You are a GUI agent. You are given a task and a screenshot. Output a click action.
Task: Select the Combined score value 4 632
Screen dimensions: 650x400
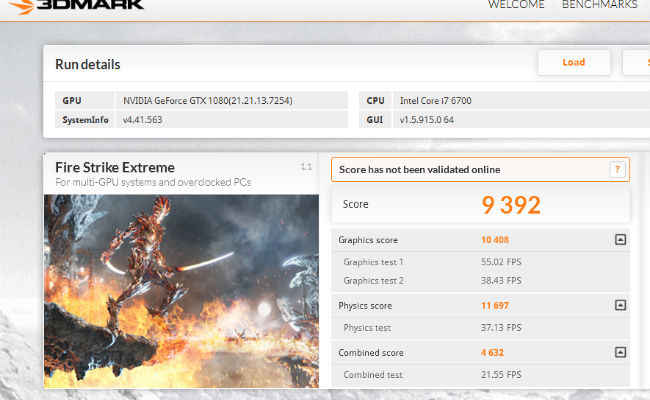click(x=492, y=353)
